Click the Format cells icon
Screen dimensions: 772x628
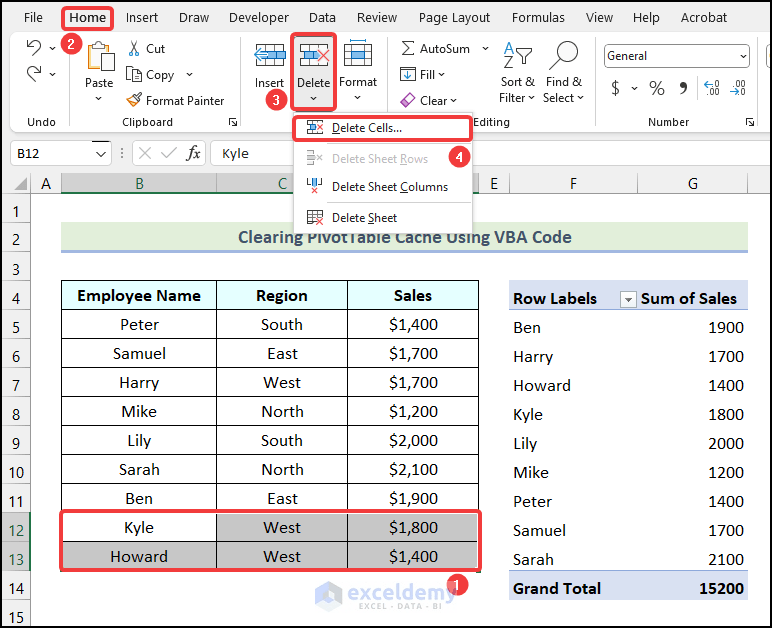(x=358, y=53)
